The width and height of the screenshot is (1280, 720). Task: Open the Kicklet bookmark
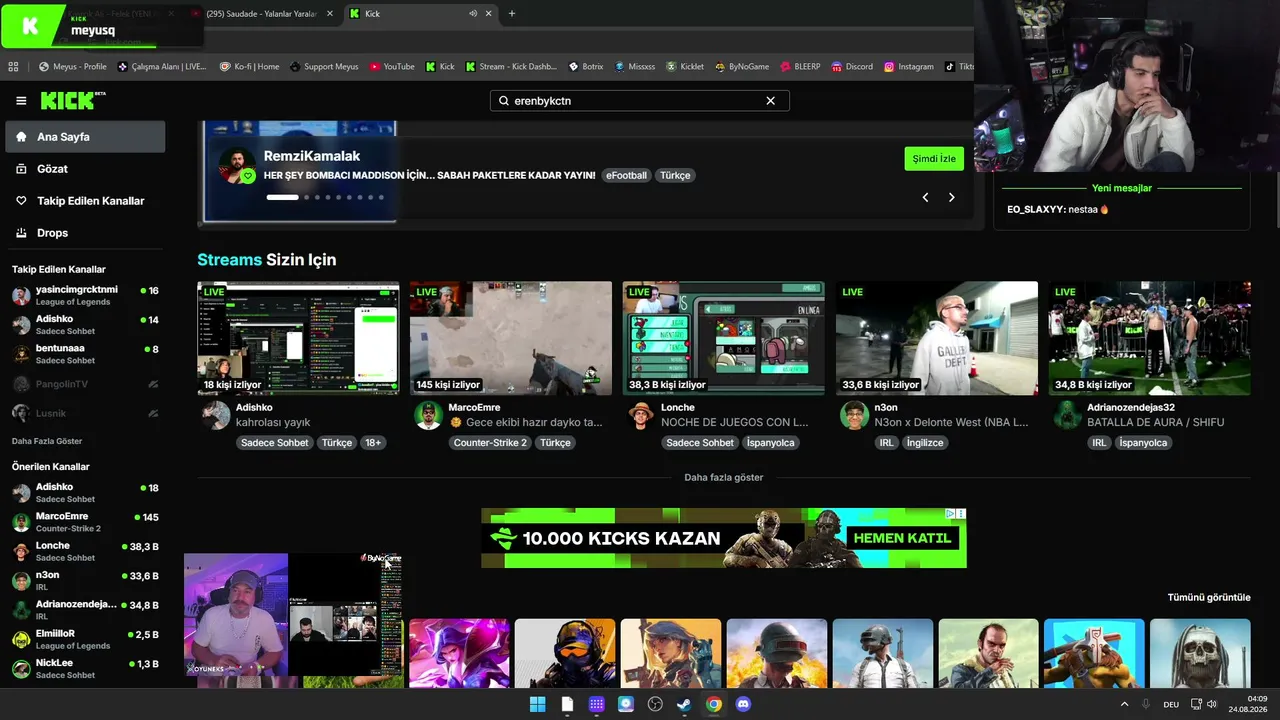pos(685,67)
